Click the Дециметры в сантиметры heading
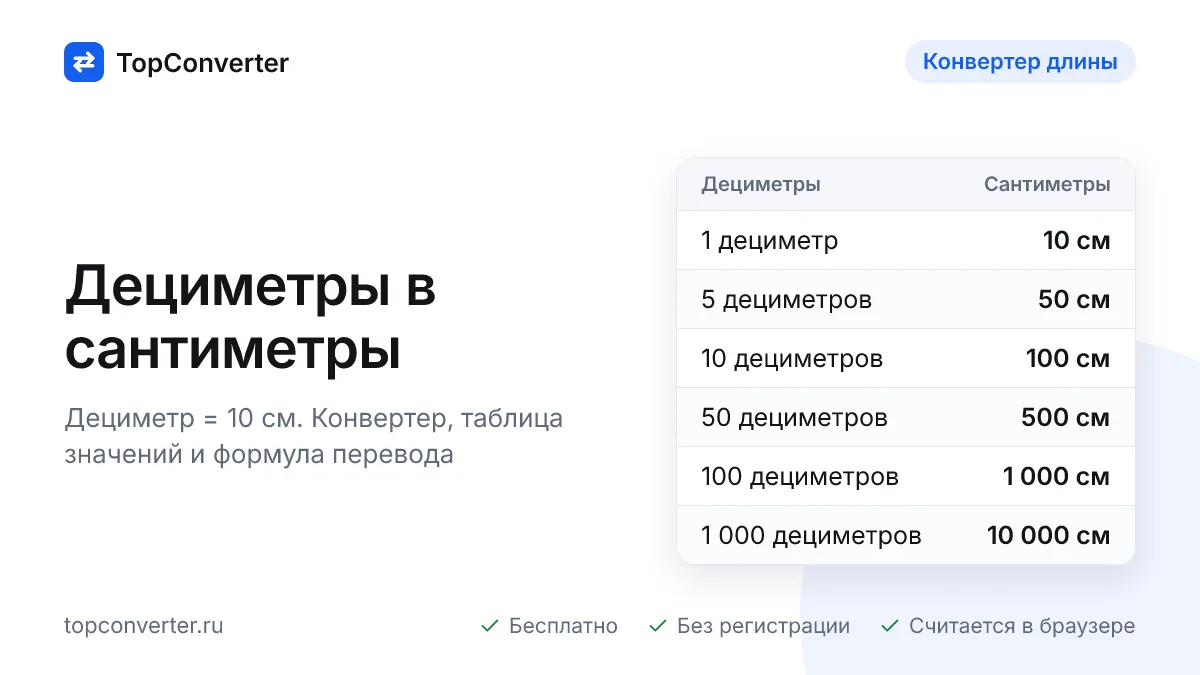The width and height of the screenshot is (1200, 675). [251, 319]
